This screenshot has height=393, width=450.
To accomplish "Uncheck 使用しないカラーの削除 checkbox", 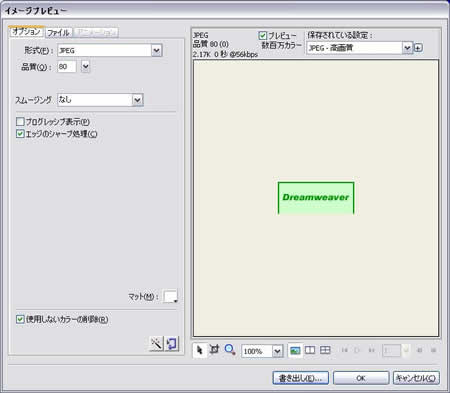I will point(20,319).
